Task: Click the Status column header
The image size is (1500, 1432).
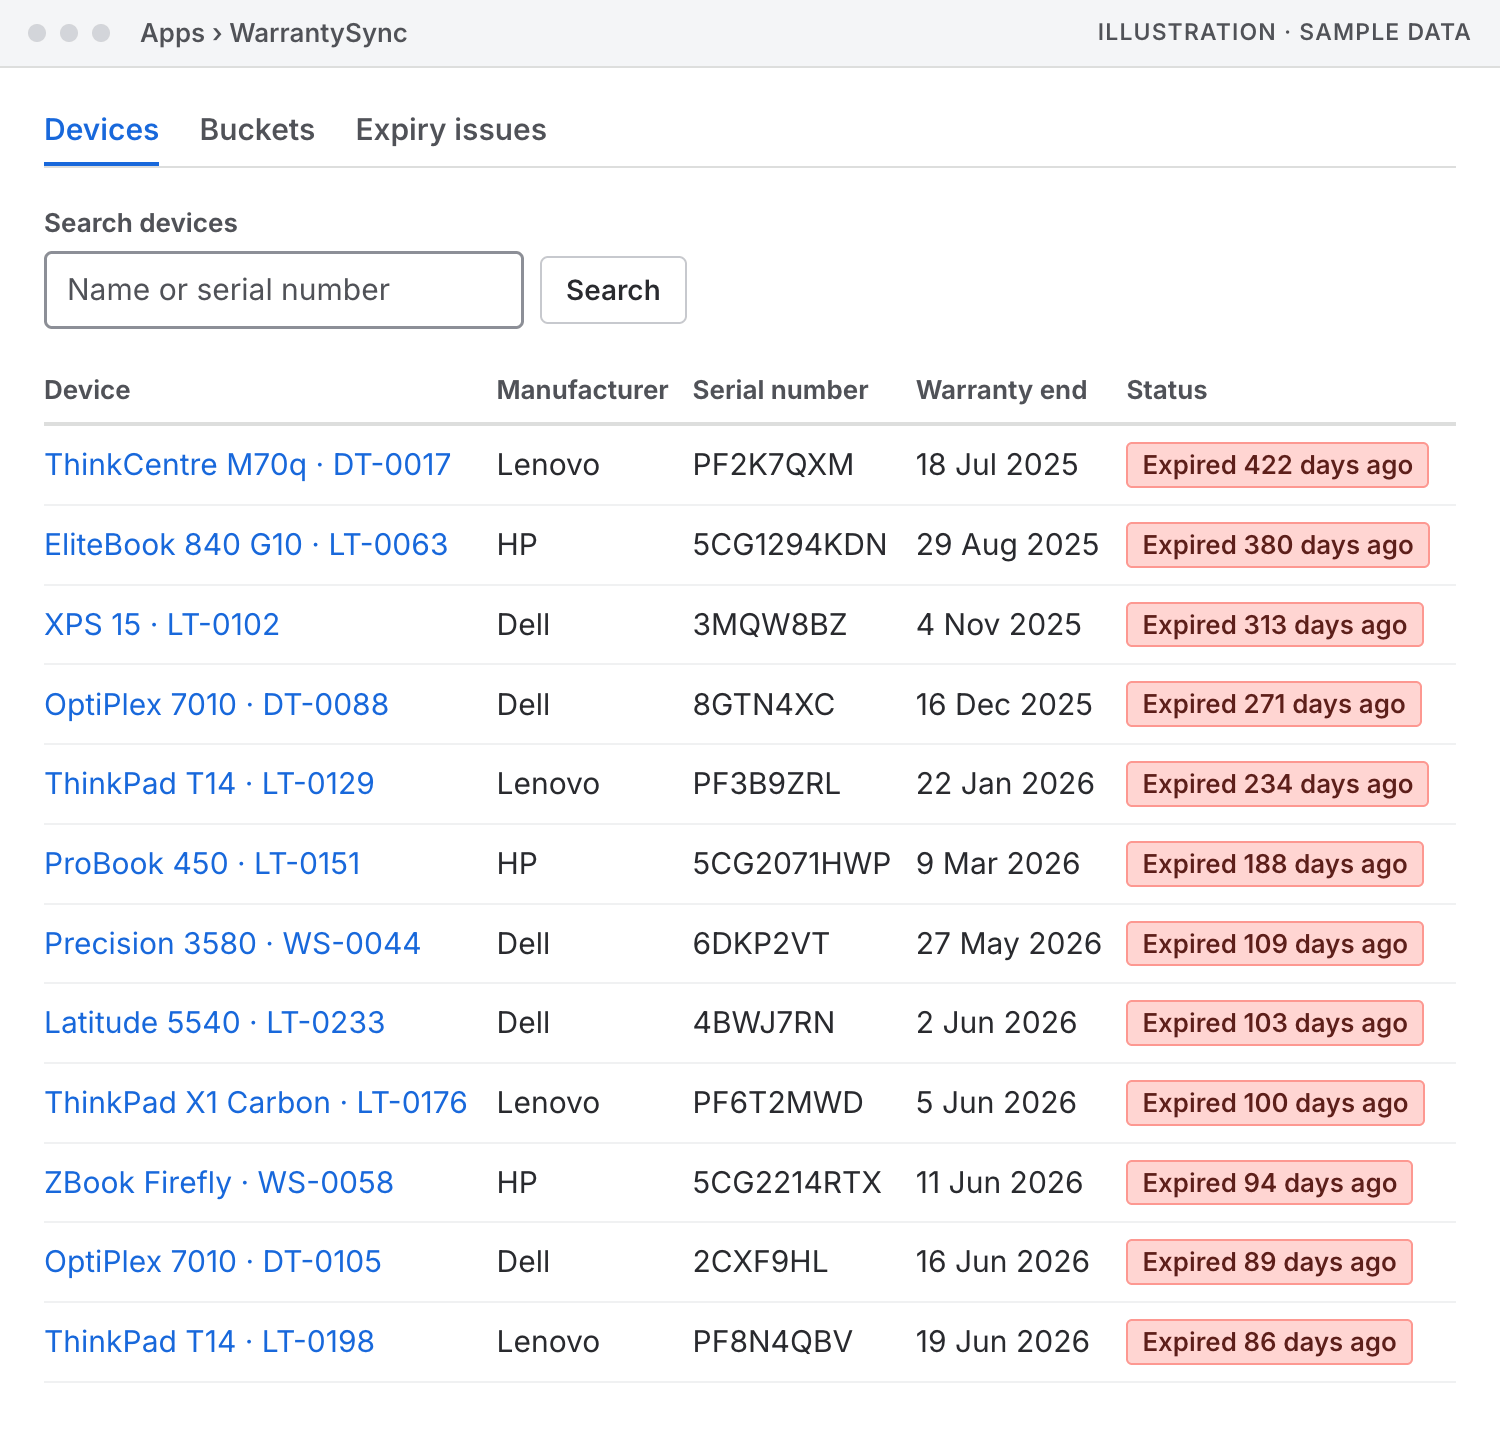Action: (1167, 390)
